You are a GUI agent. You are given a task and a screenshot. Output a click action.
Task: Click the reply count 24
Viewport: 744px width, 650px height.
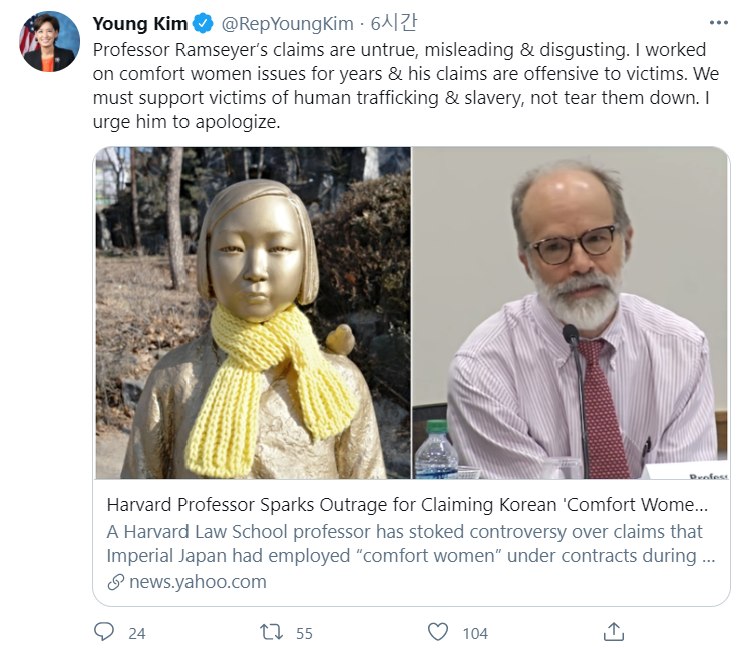click(x=137, y=633)
